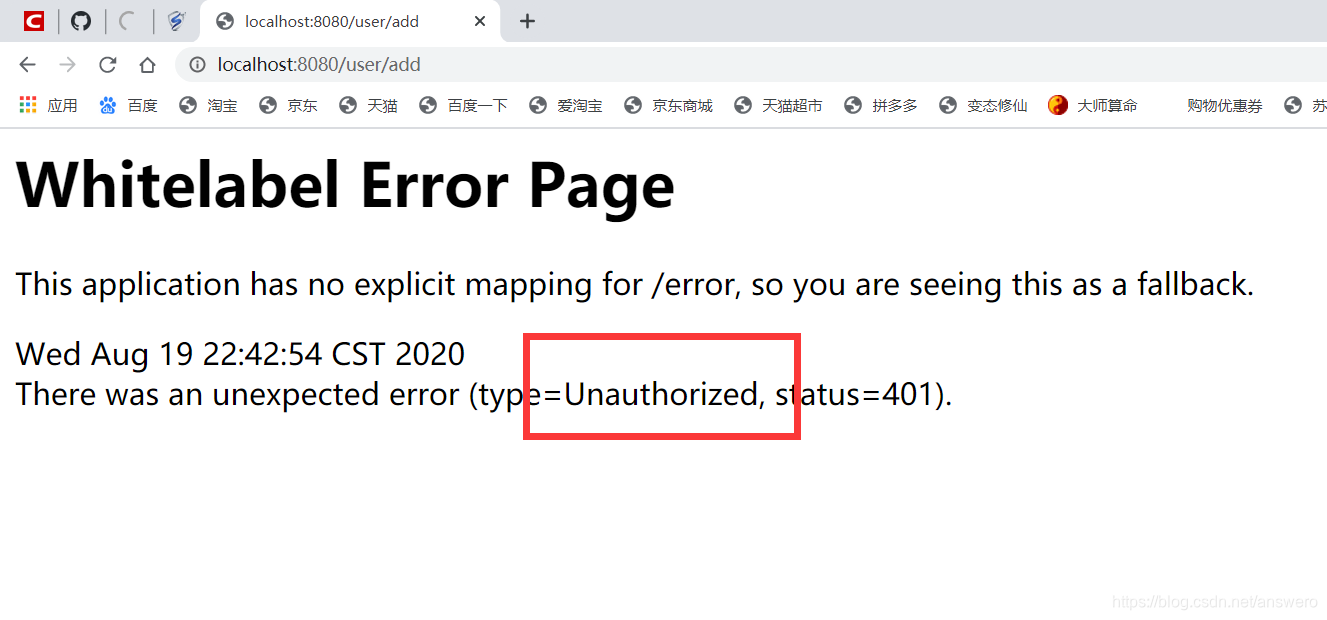The image size is (1327, 620).
Task: Open the 百度一下 bookmark
Action: tap(464, 105)
